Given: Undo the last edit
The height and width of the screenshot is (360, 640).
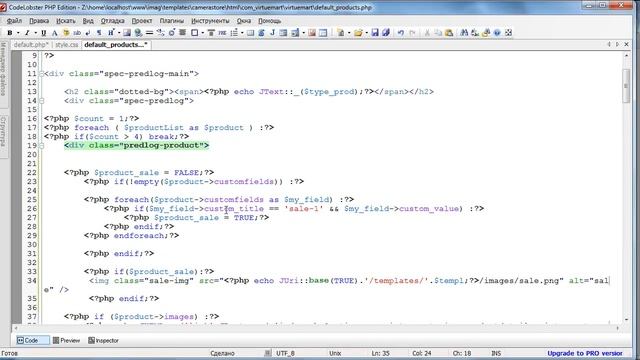Looking at the screenshot, I should tap(401, 33).
